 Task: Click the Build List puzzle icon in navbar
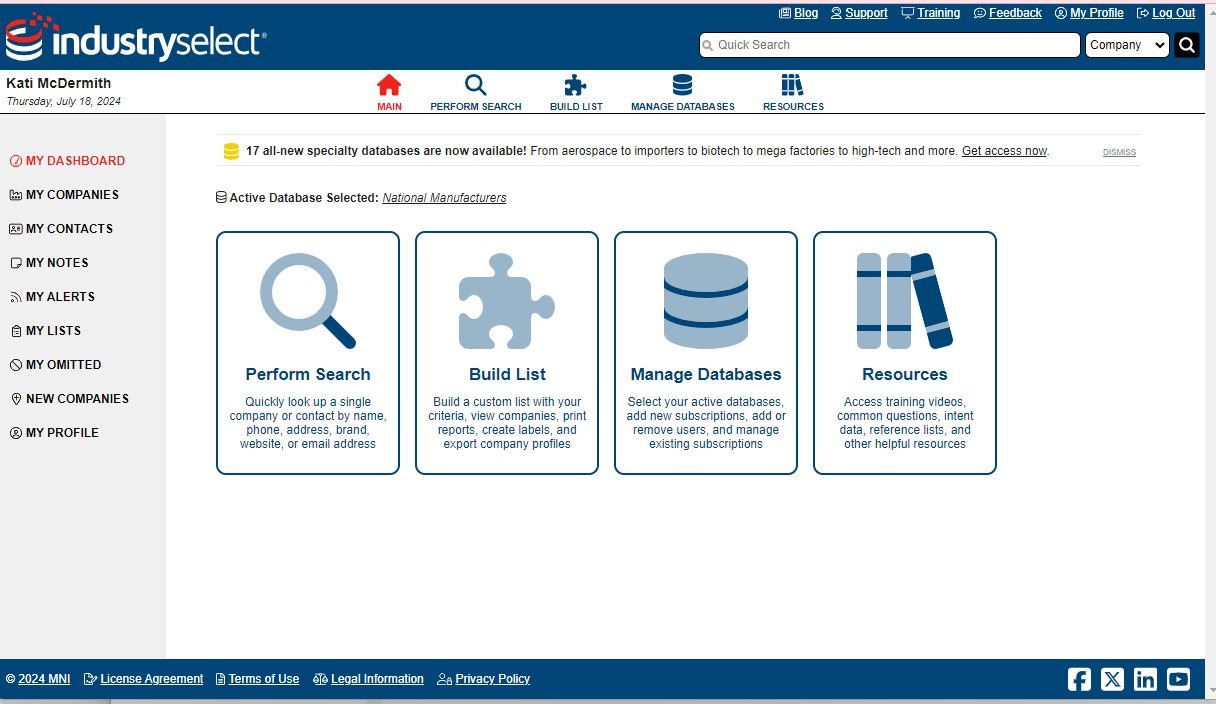pyautogui.click(x=576, y=85)
